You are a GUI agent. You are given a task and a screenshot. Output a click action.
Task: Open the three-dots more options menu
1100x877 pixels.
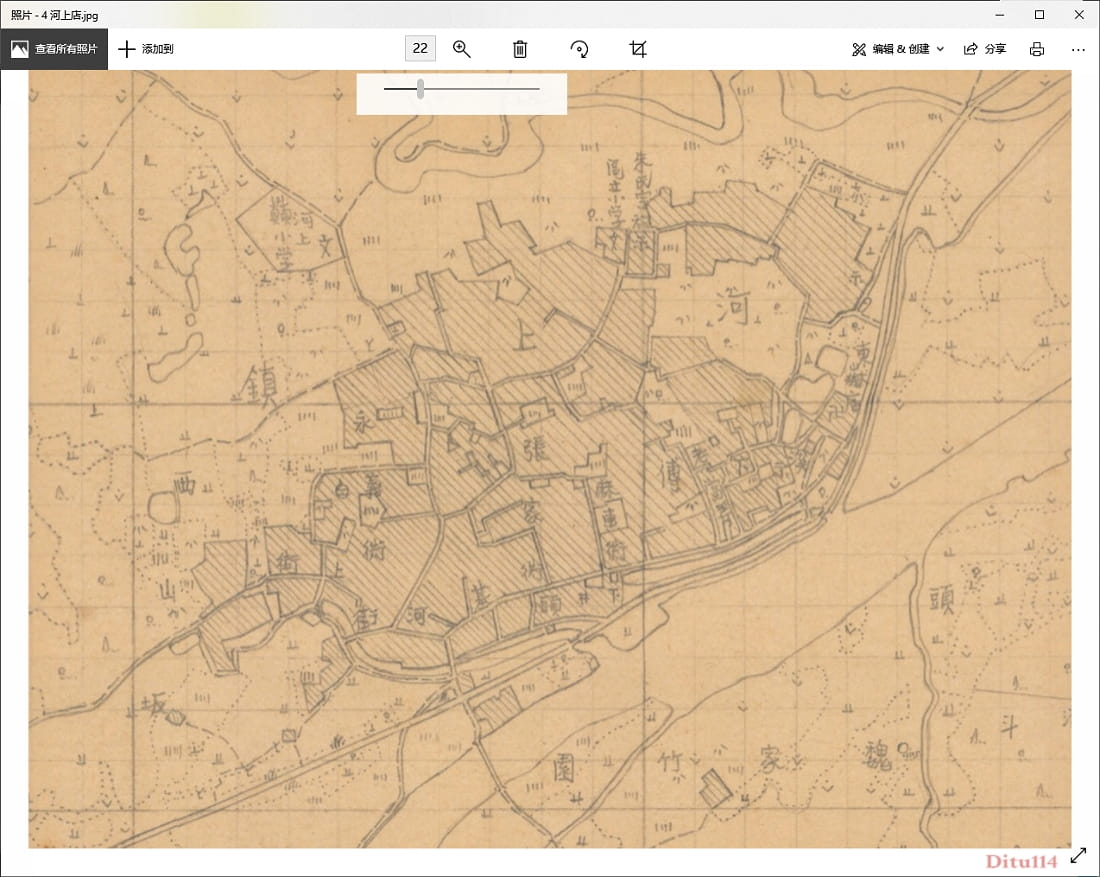[1078, 49]
